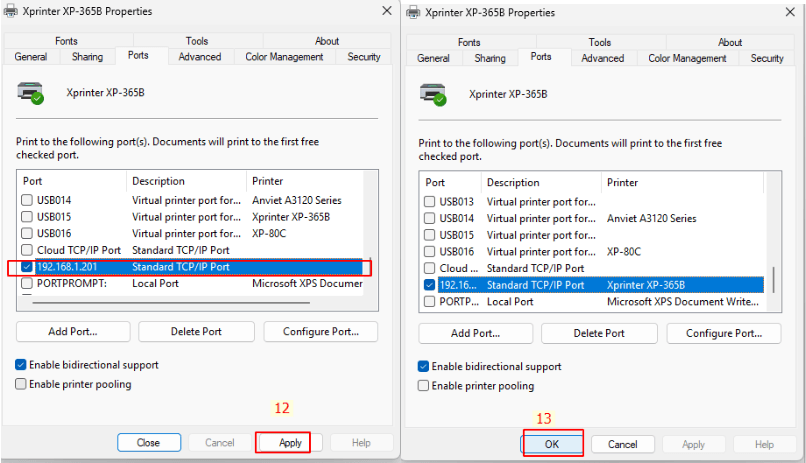Click the Cancel button in the right dialog
Screen dimensions: 806x463
(x=623, y=444)
